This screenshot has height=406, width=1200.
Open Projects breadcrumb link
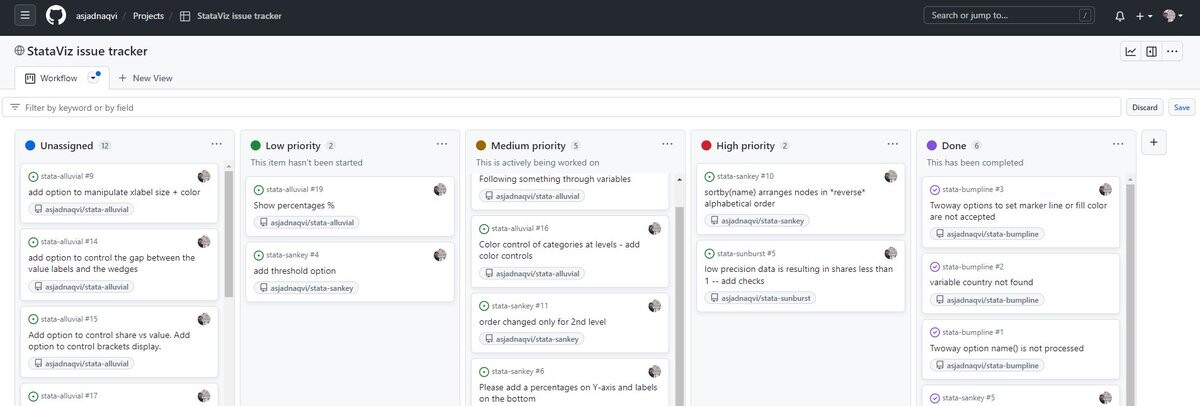(148, 16)
